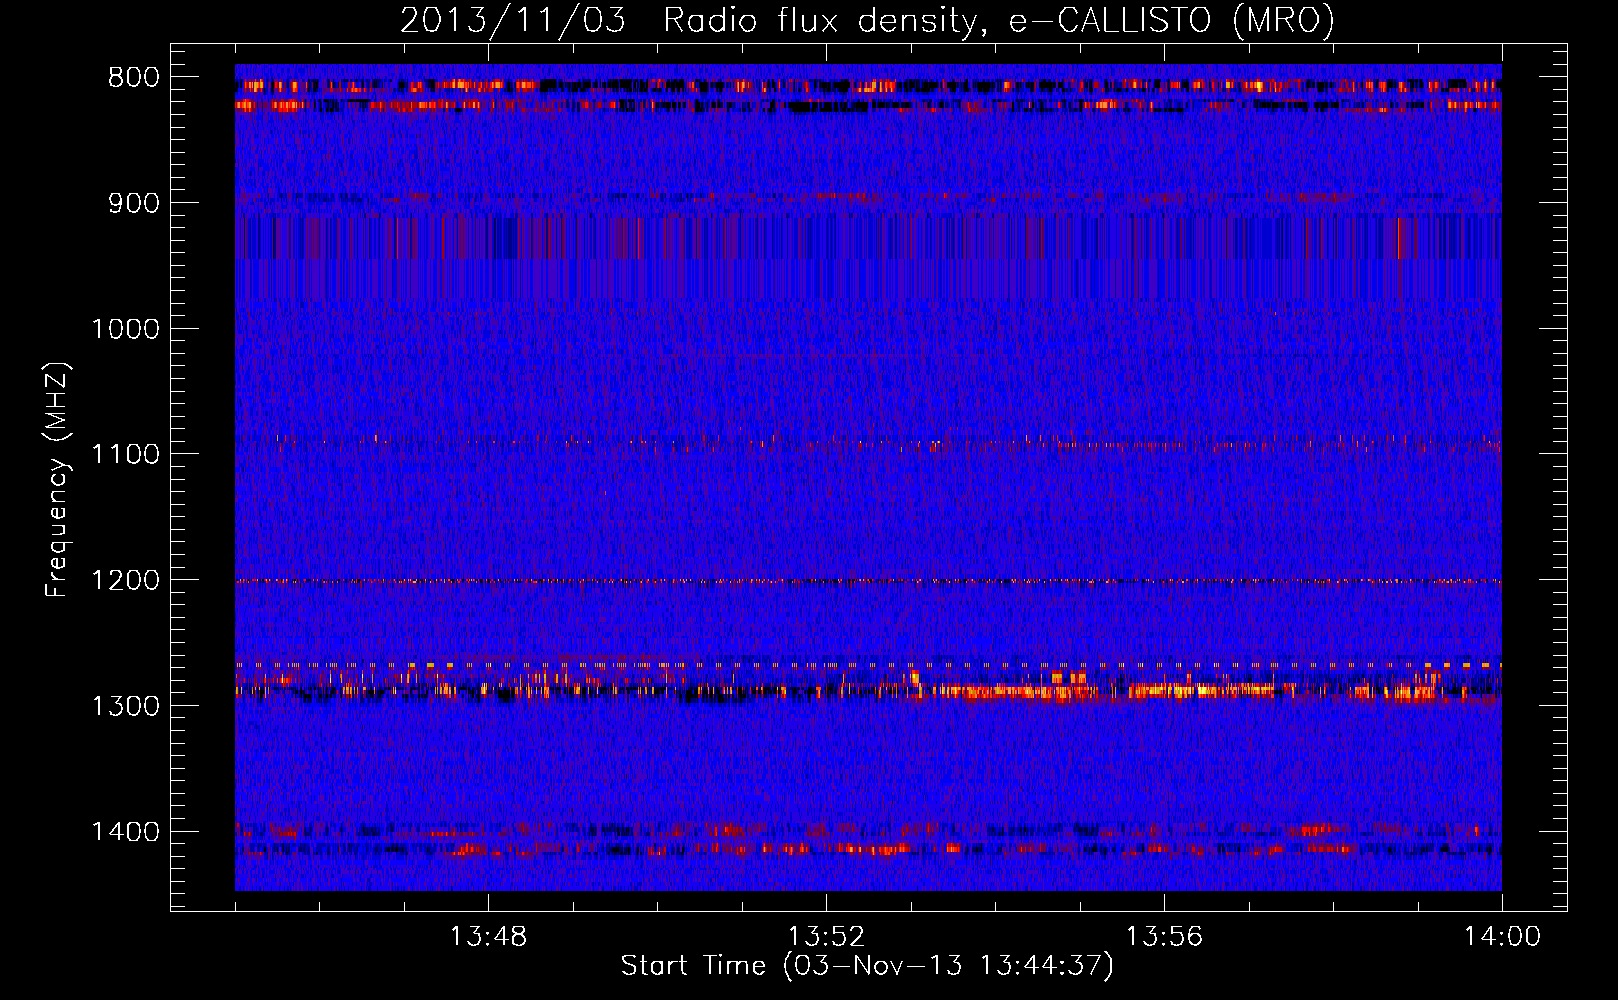The height and width of the screenshot is (1000, 1618).
Task: Select the 1000 frequency tick label
Action: pos(125,329)
